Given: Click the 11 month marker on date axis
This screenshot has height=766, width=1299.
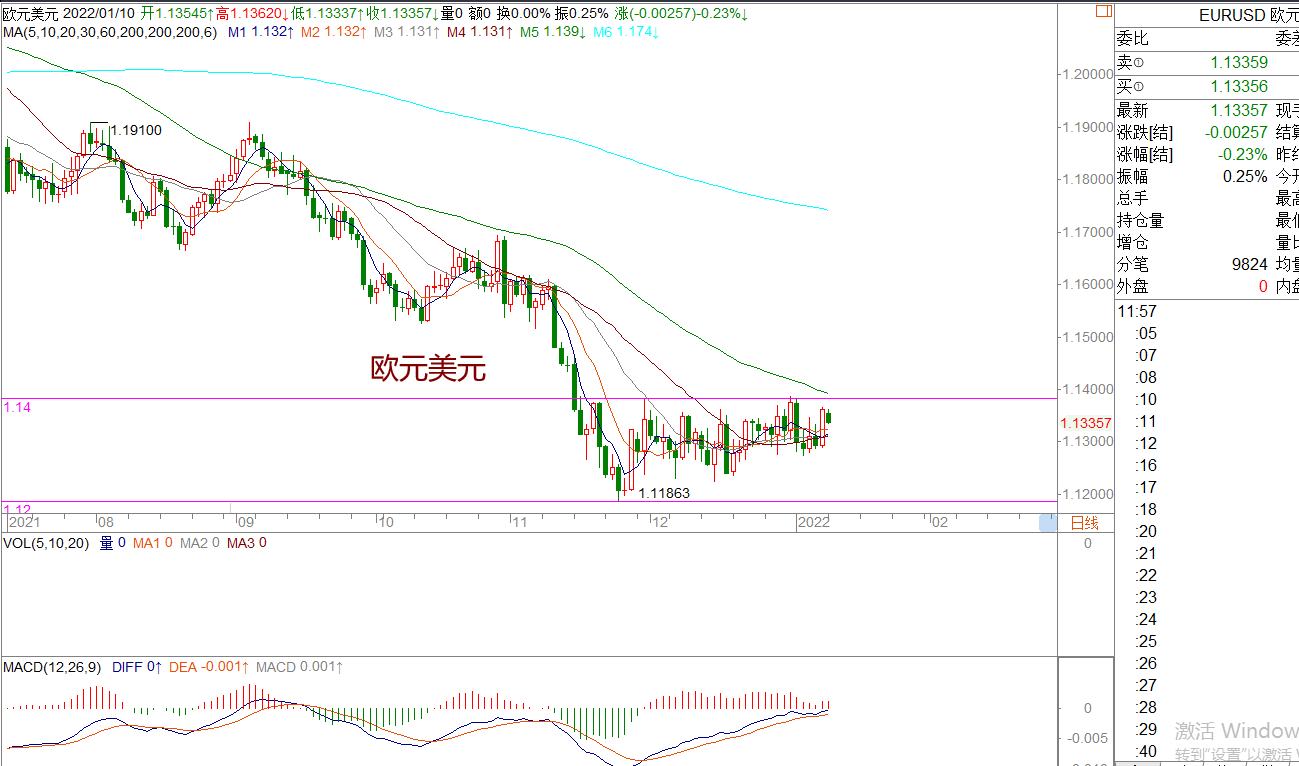Looking at the screenshot, I should pos(518,522).
